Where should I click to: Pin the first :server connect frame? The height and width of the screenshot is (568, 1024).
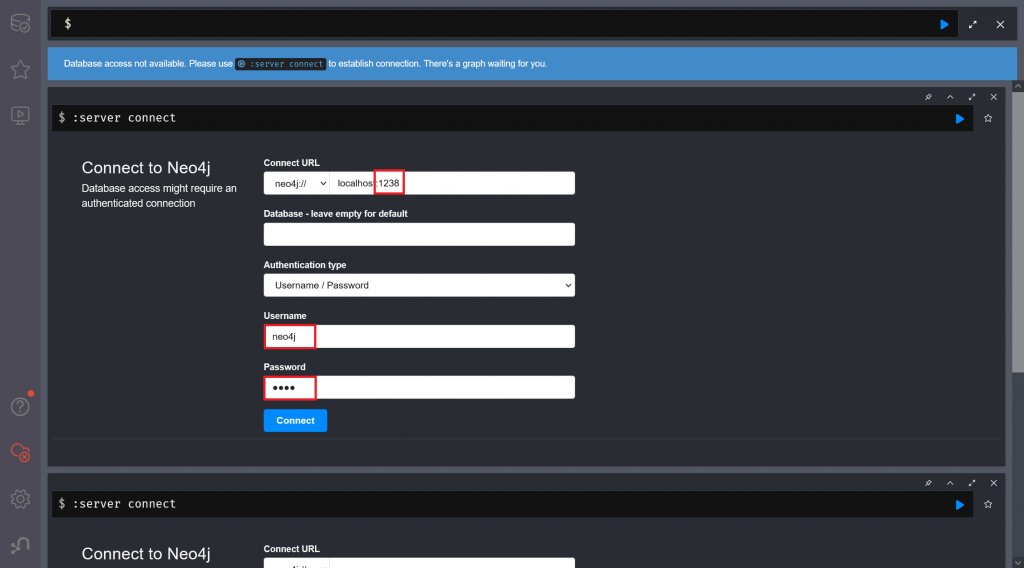928,97
